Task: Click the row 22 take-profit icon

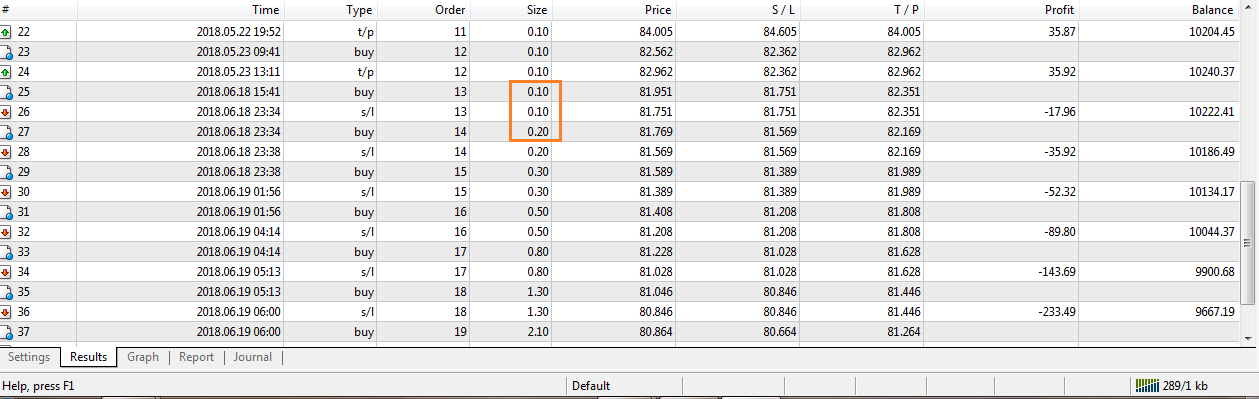Action: coord(6,31)
